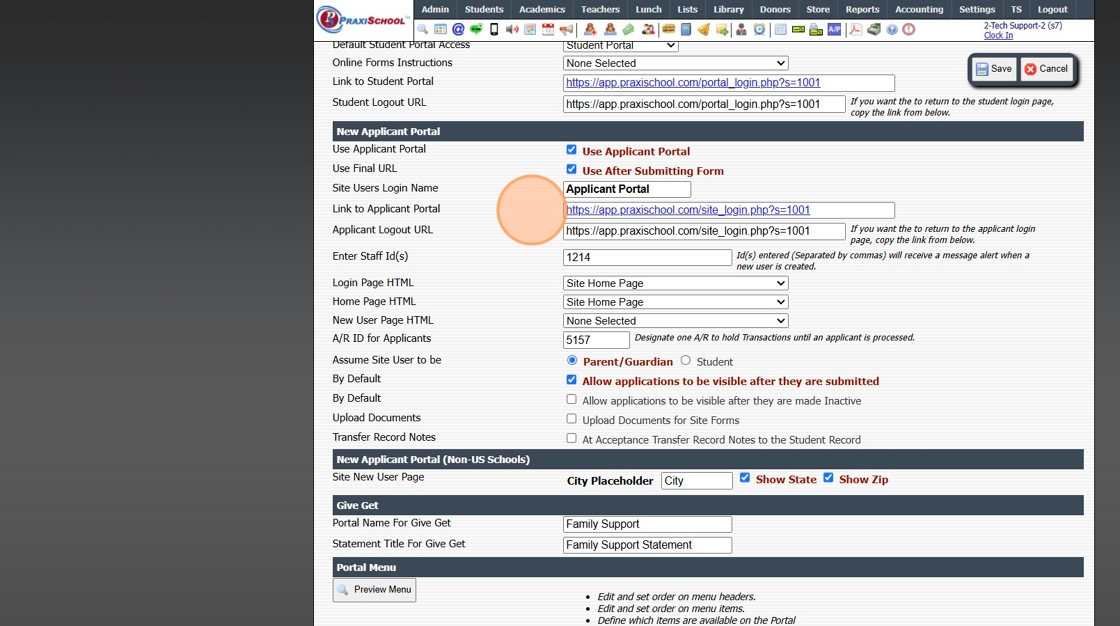Open the Login Page HTML dropdown

click(676, 283)
